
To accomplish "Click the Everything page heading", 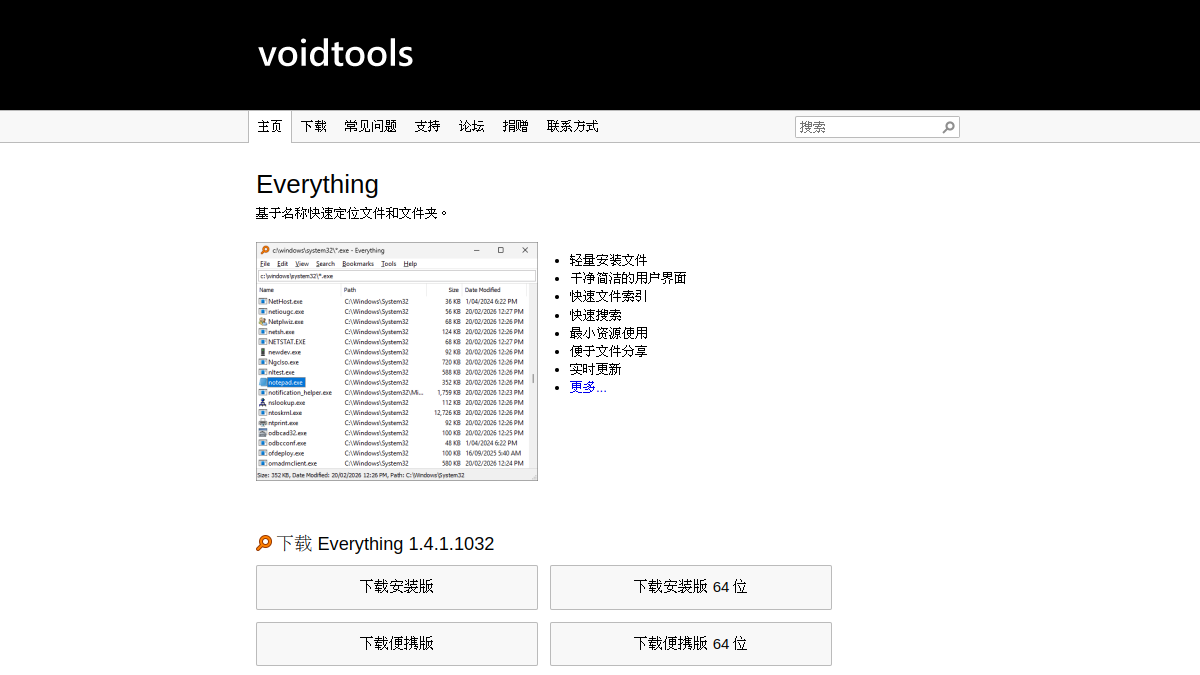I will [x=318, y=185].
